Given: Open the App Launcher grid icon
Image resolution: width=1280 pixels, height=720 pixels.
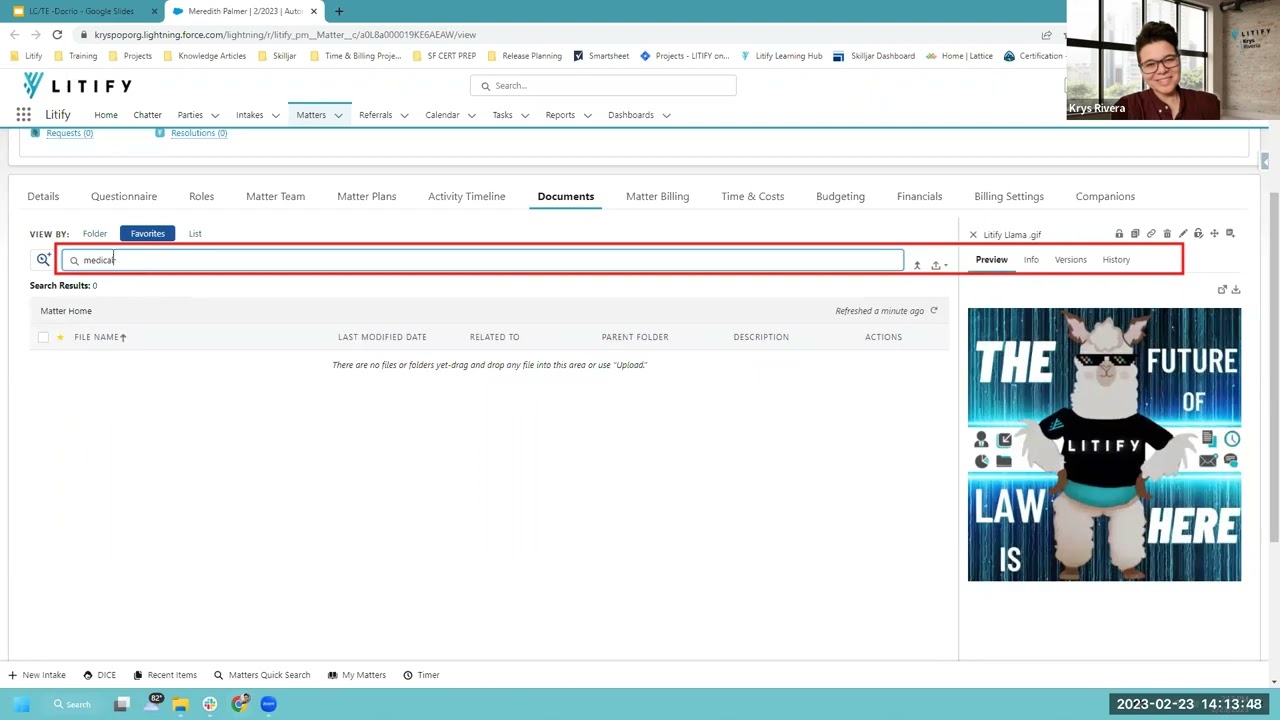Looking at the screenshot, I should click(x=23, y=115).
